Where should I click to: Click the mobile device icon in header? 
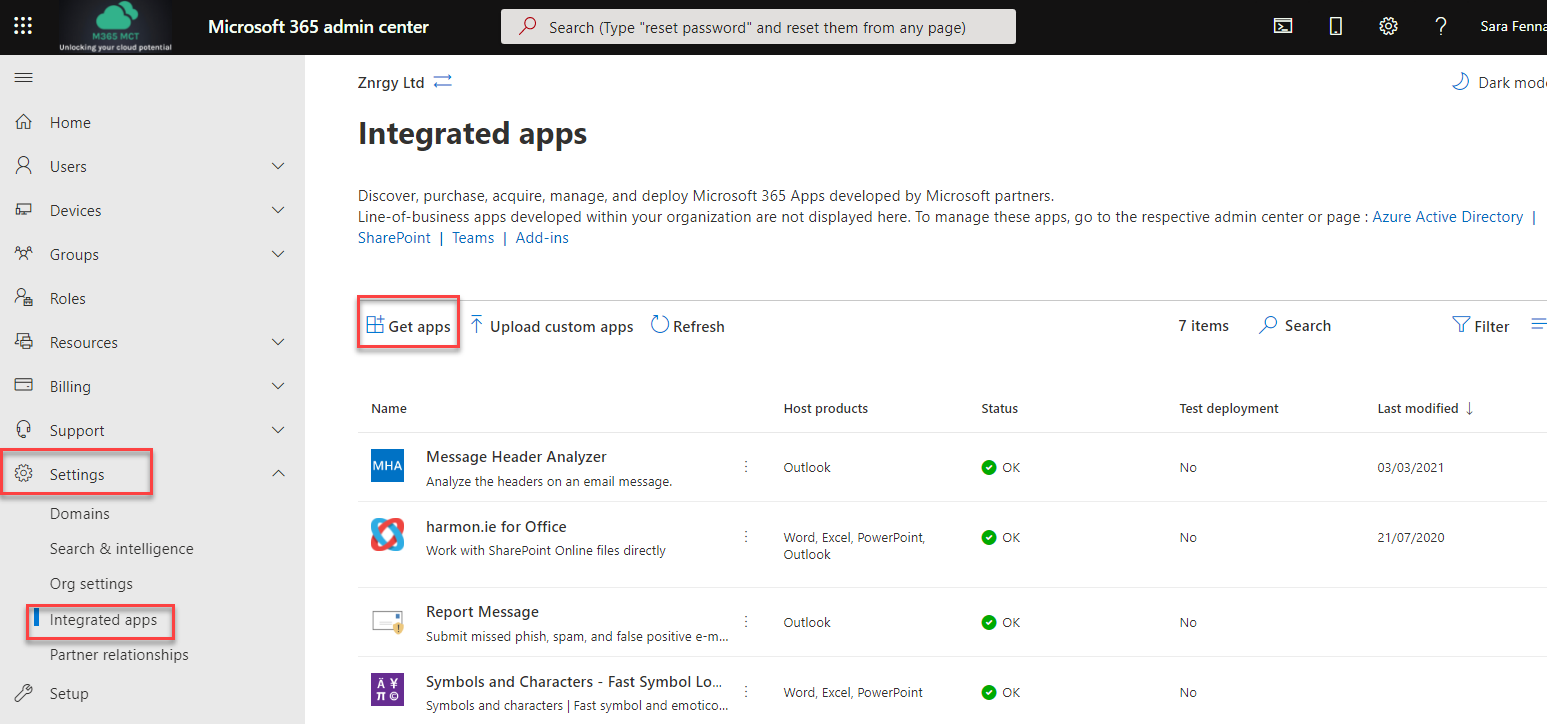click(1336, 27)
